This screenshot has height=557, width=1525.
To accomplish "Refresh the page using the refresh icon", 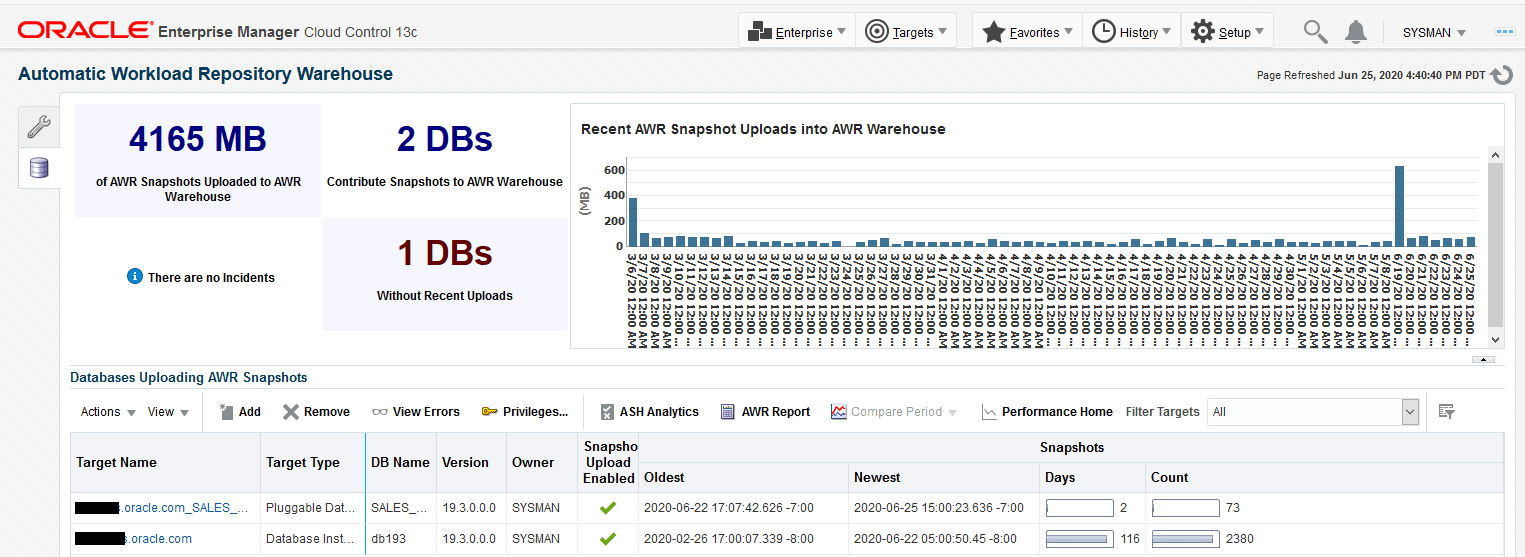I will [x=1502, y=75].
